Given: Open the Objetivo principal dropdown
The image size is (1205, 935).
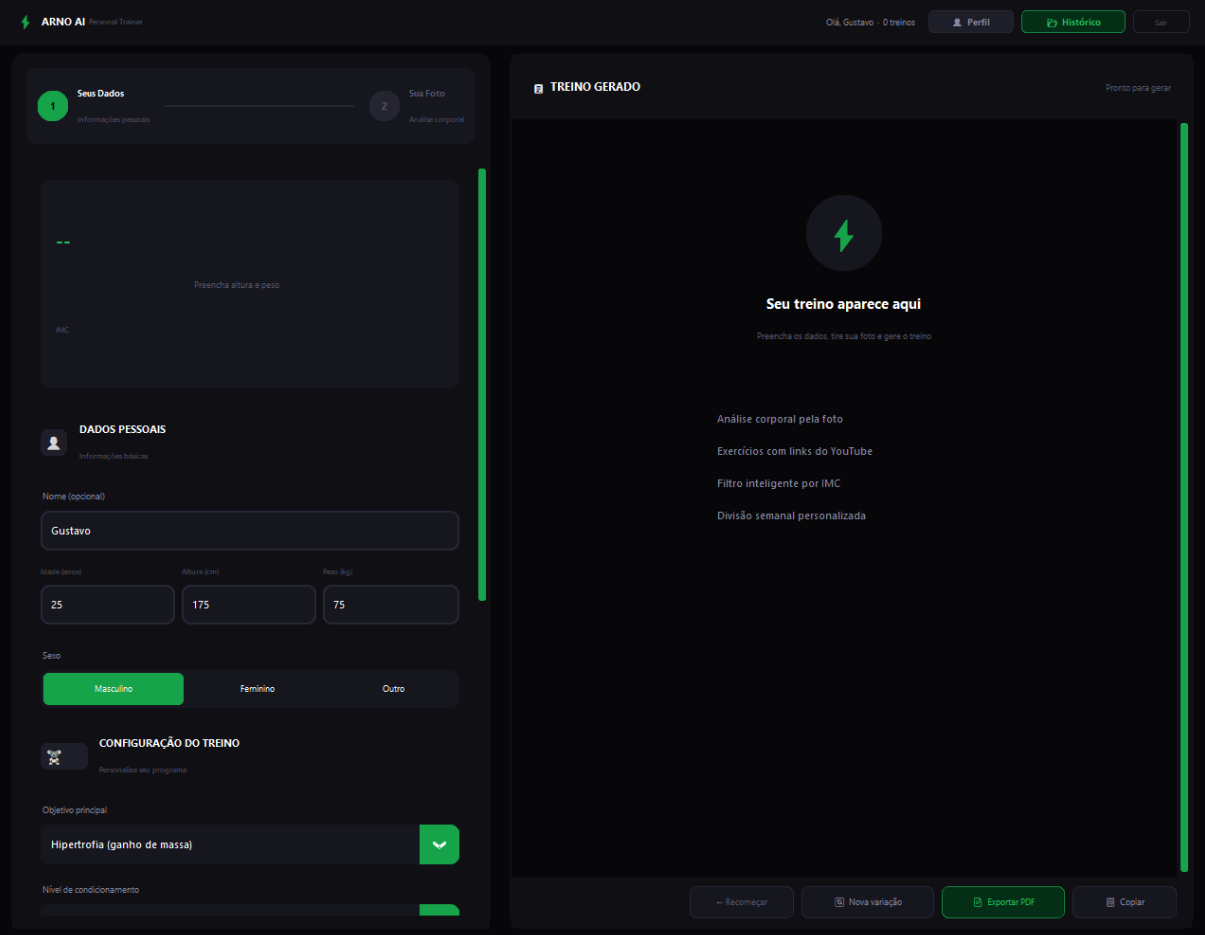Looking at the screenshot, I should point(250,845).
